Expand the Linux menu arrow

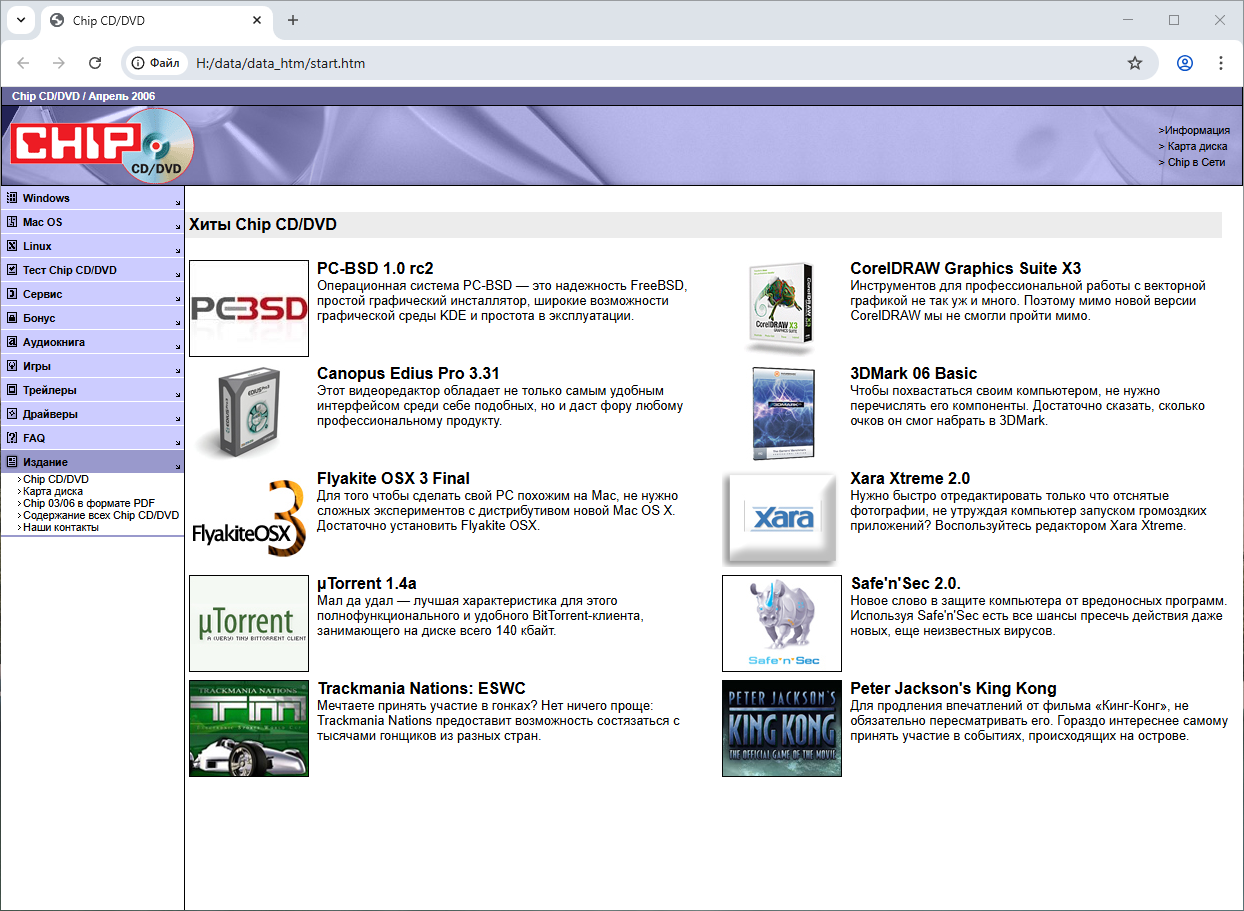(178, 250)
